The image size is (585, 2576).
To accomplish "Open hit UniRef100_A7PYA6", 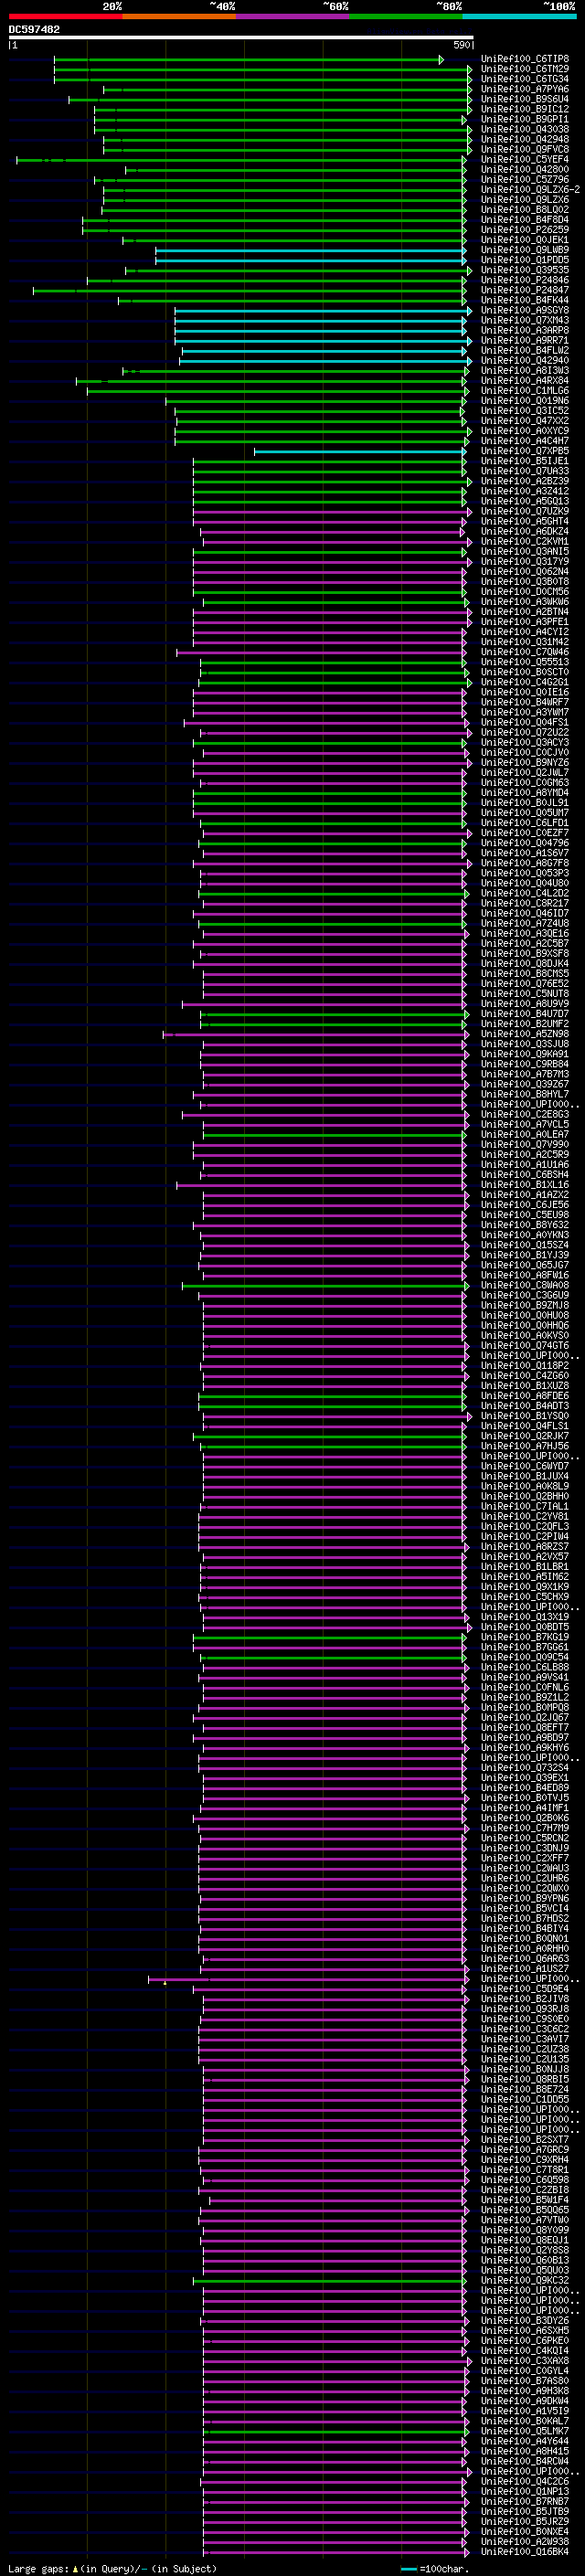I will tap(525, 89).
